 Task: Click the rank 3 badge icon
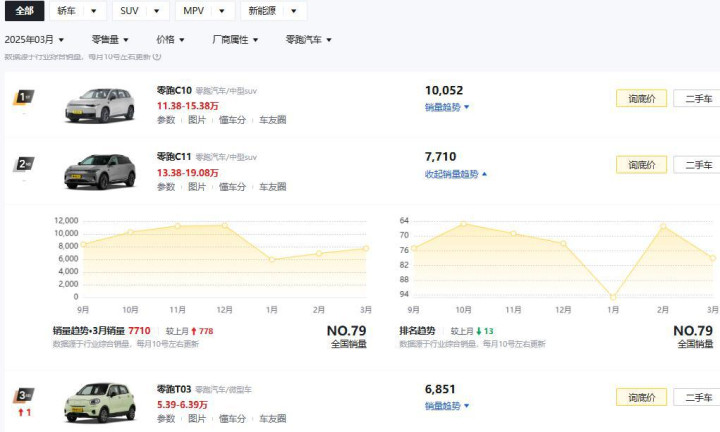click(x=23, y=395)
